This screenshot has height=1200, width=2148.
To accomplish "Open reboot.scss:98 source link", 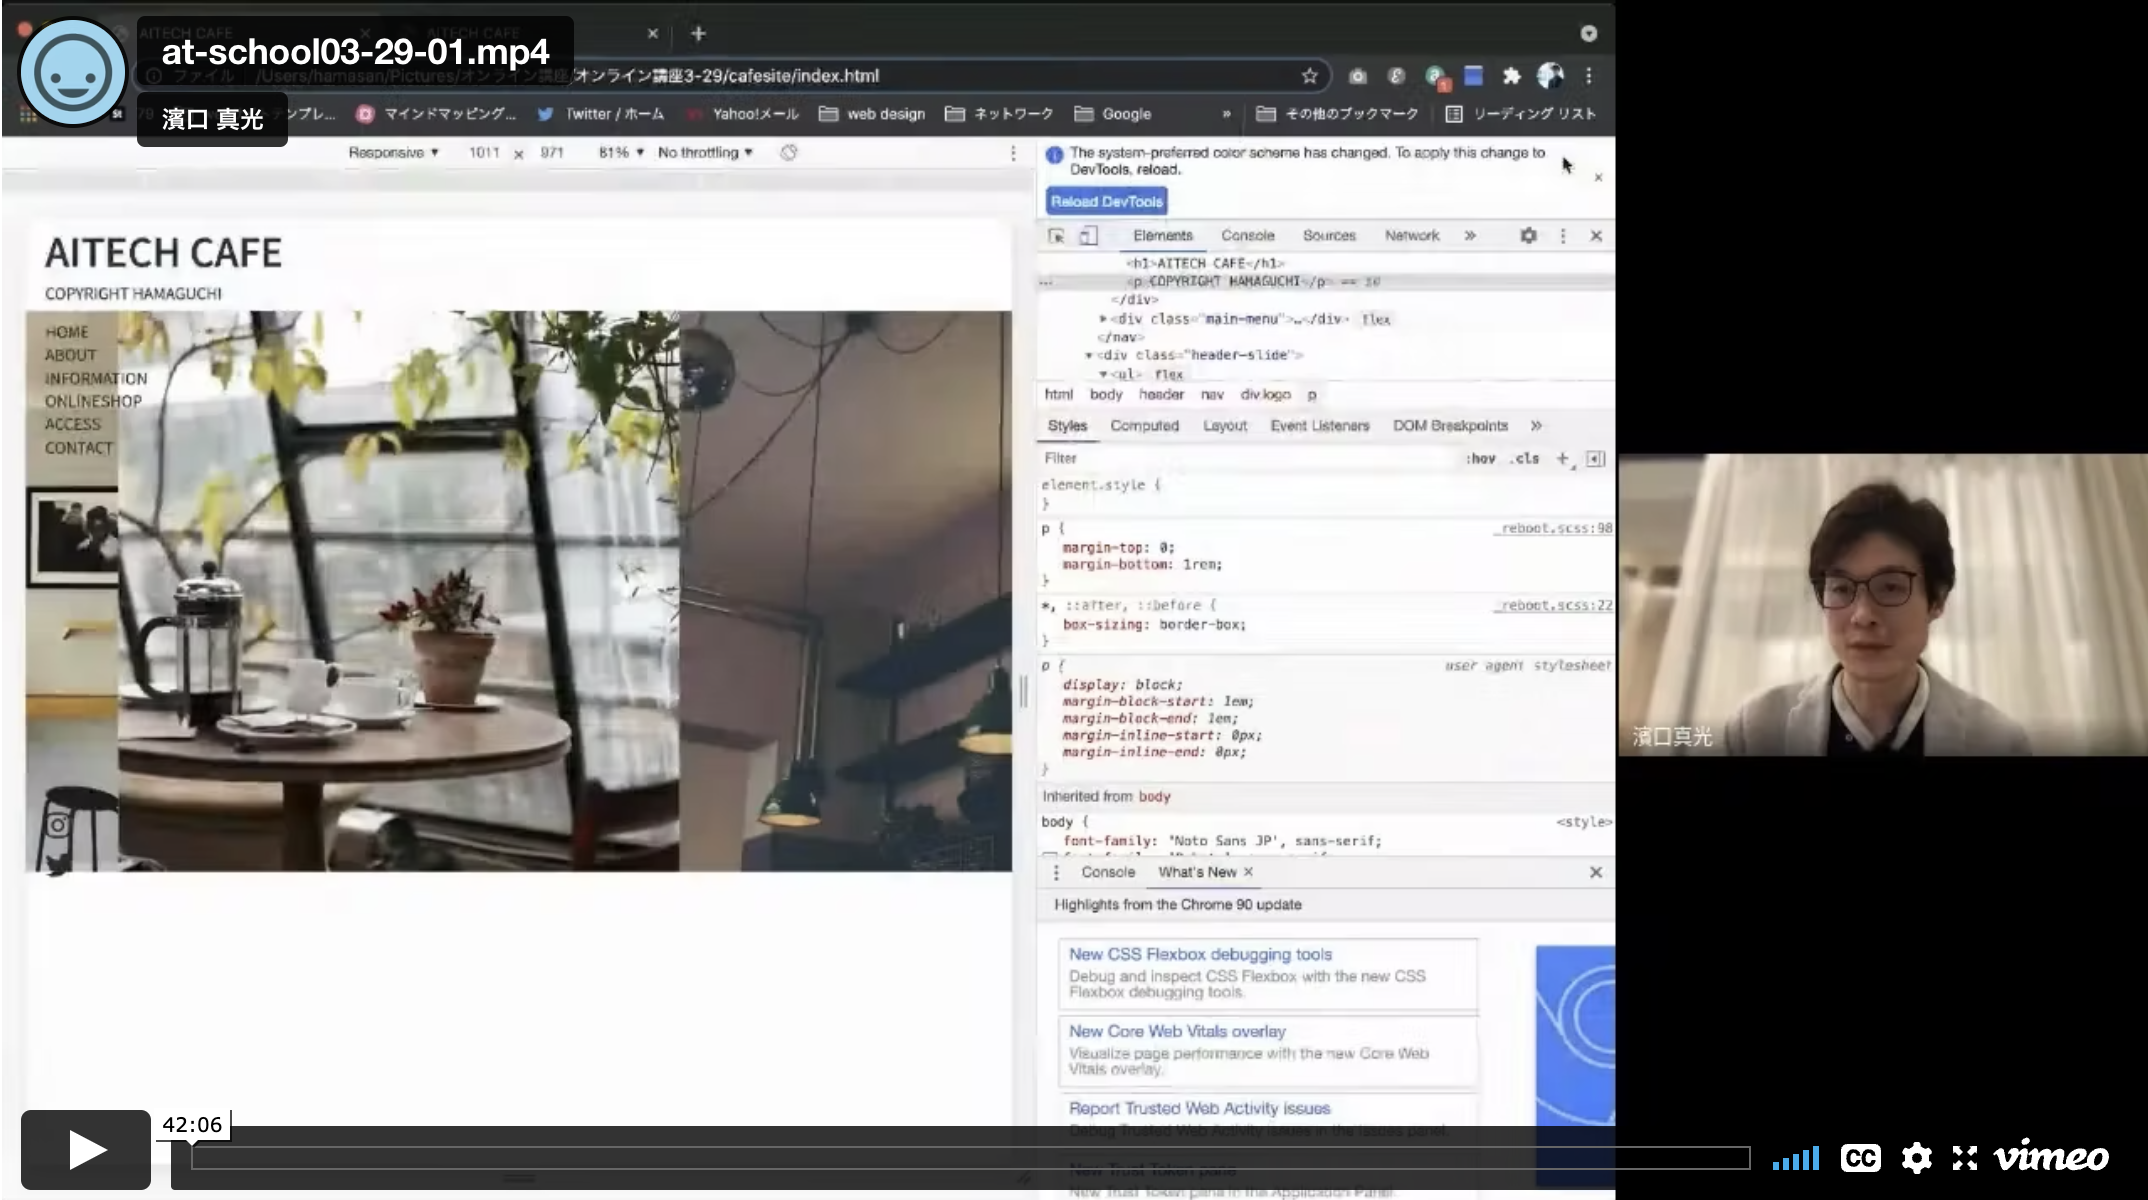I will (1554, 528).
